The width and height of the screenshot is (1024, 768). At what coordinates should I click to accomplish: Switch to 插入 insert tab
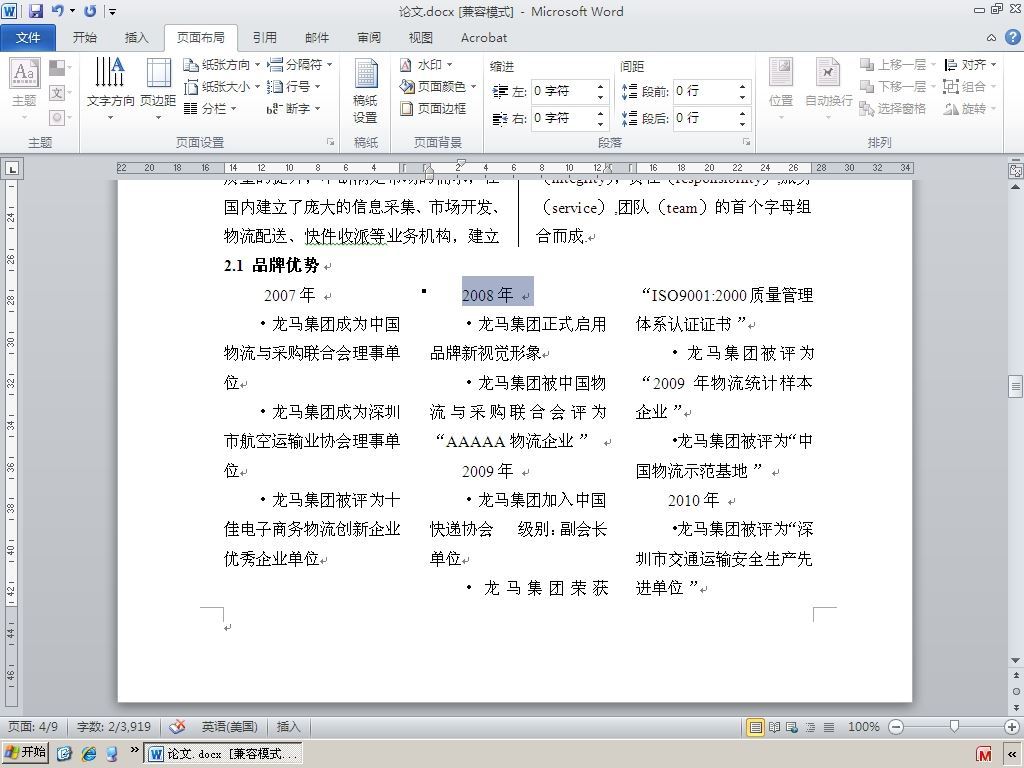pyautogui.click(x=136, y=38)
